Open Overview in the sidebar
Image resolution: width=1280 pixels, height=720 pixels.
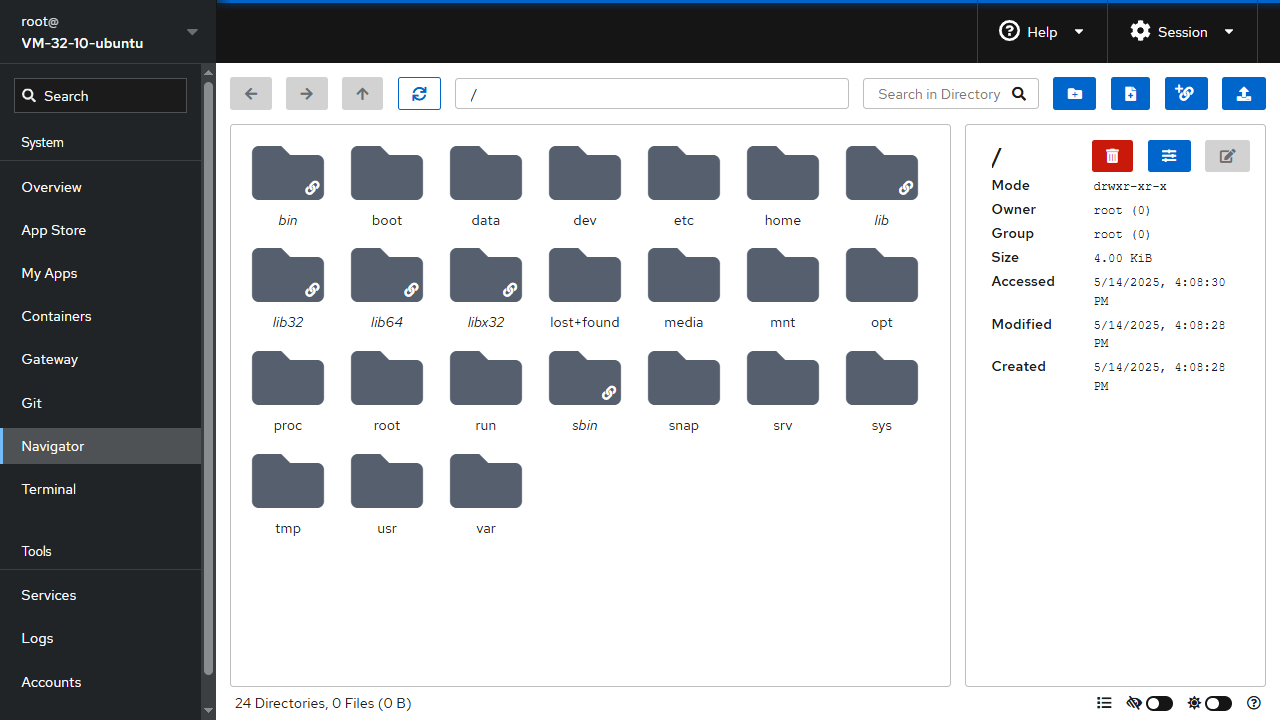(100, 187)
